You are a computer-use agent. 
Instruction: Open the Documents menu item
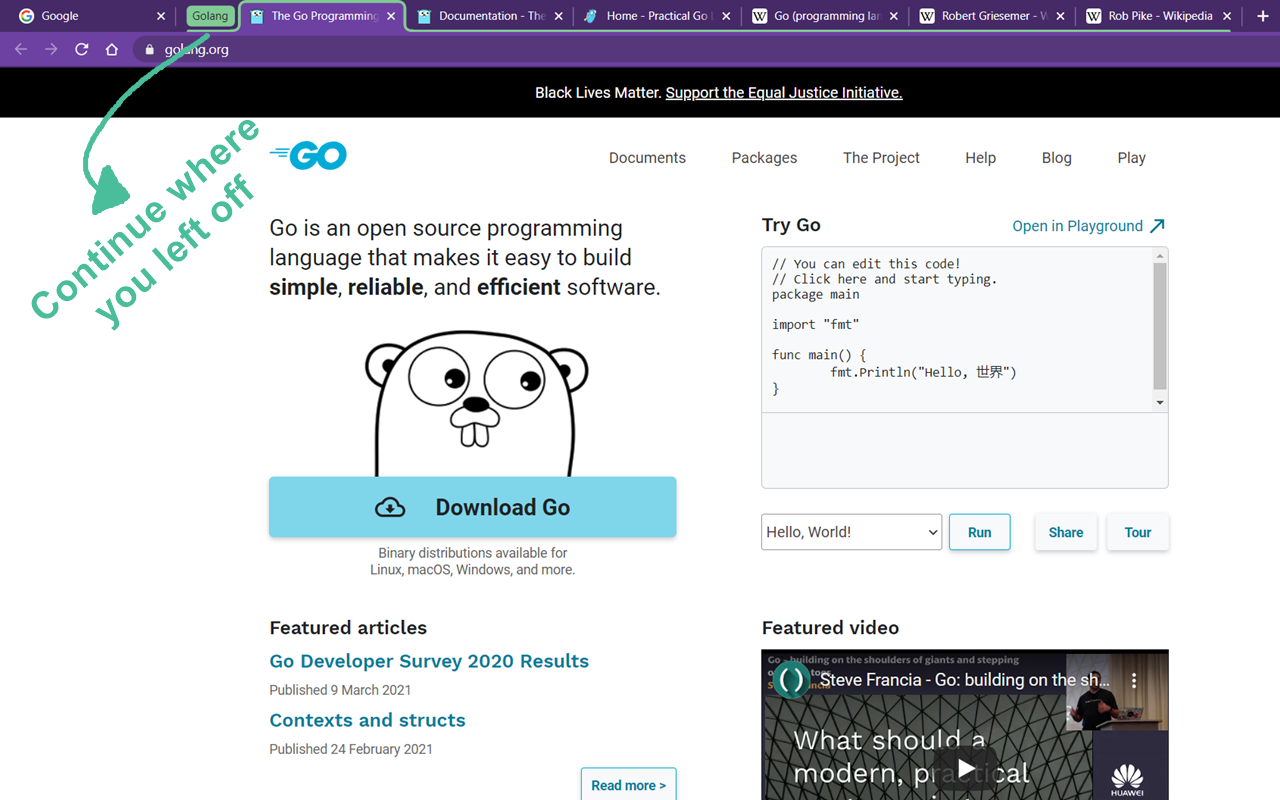(x=647, y=158)
